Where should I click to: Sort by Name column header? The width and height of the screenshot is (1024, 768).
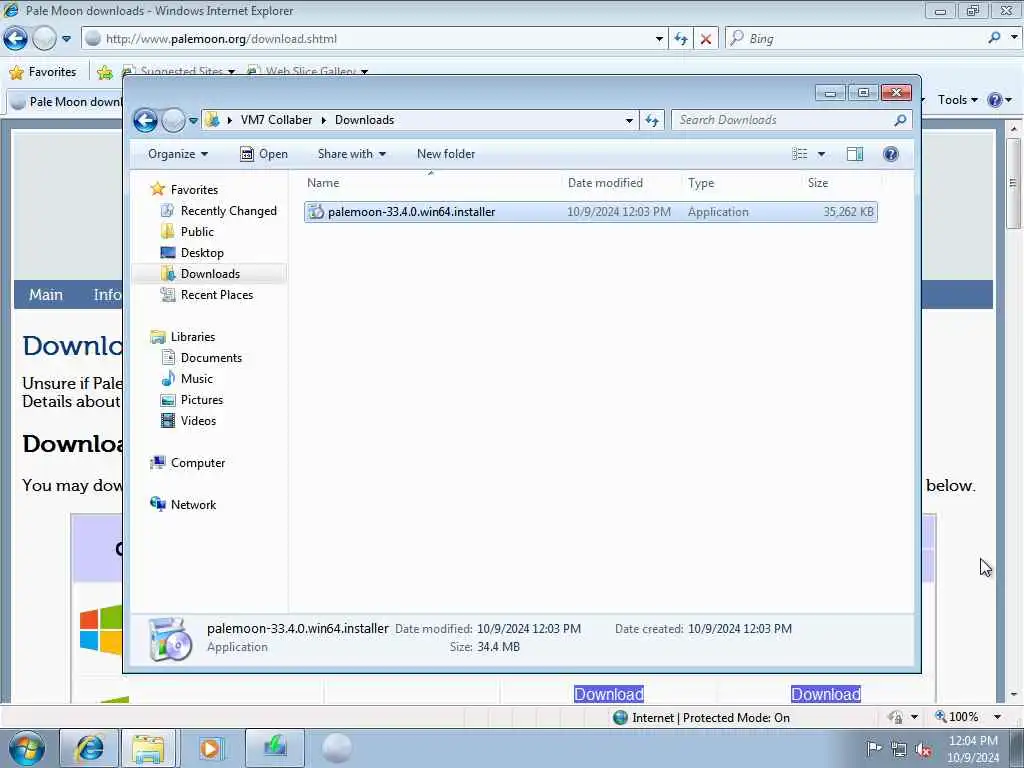(x=431, y=183)
